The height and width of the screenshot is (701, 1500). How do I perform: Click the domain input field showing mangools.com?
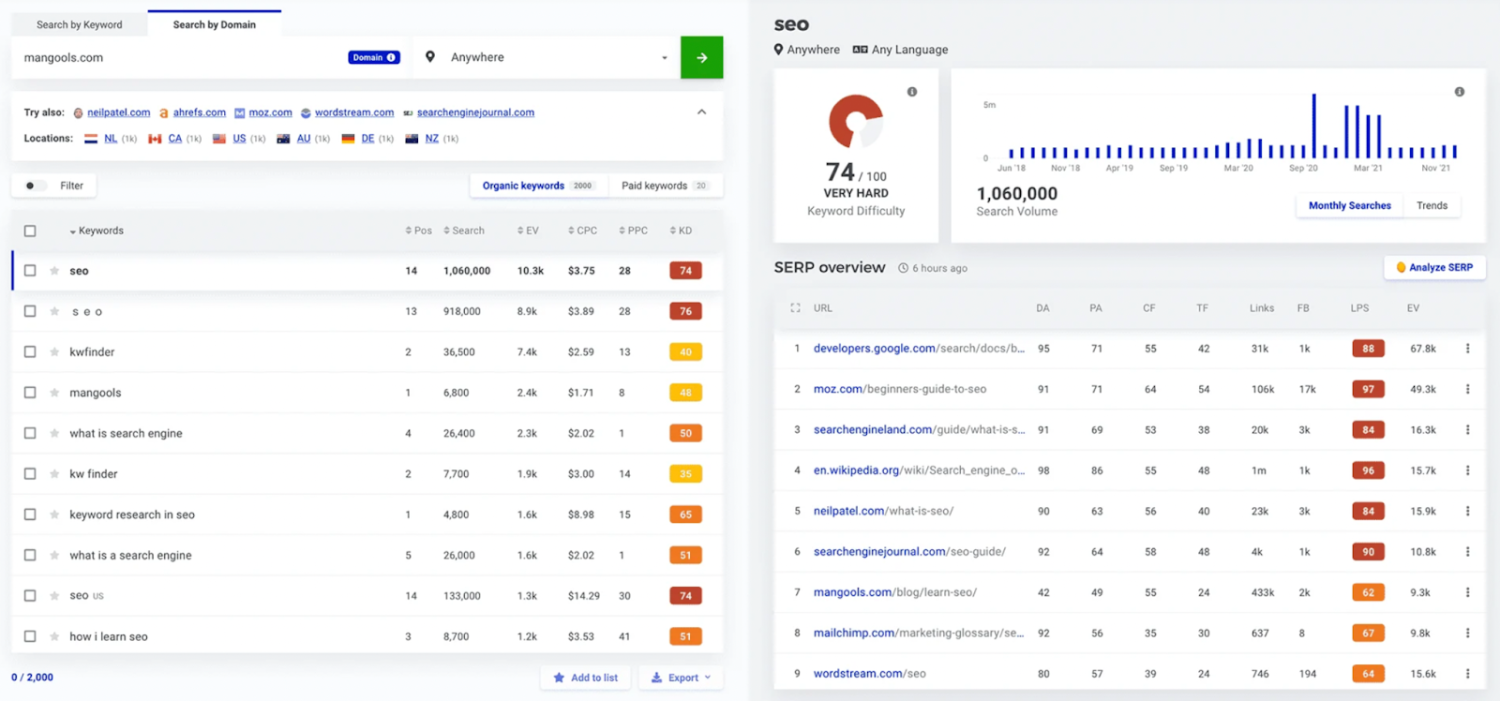click(170, 57)
